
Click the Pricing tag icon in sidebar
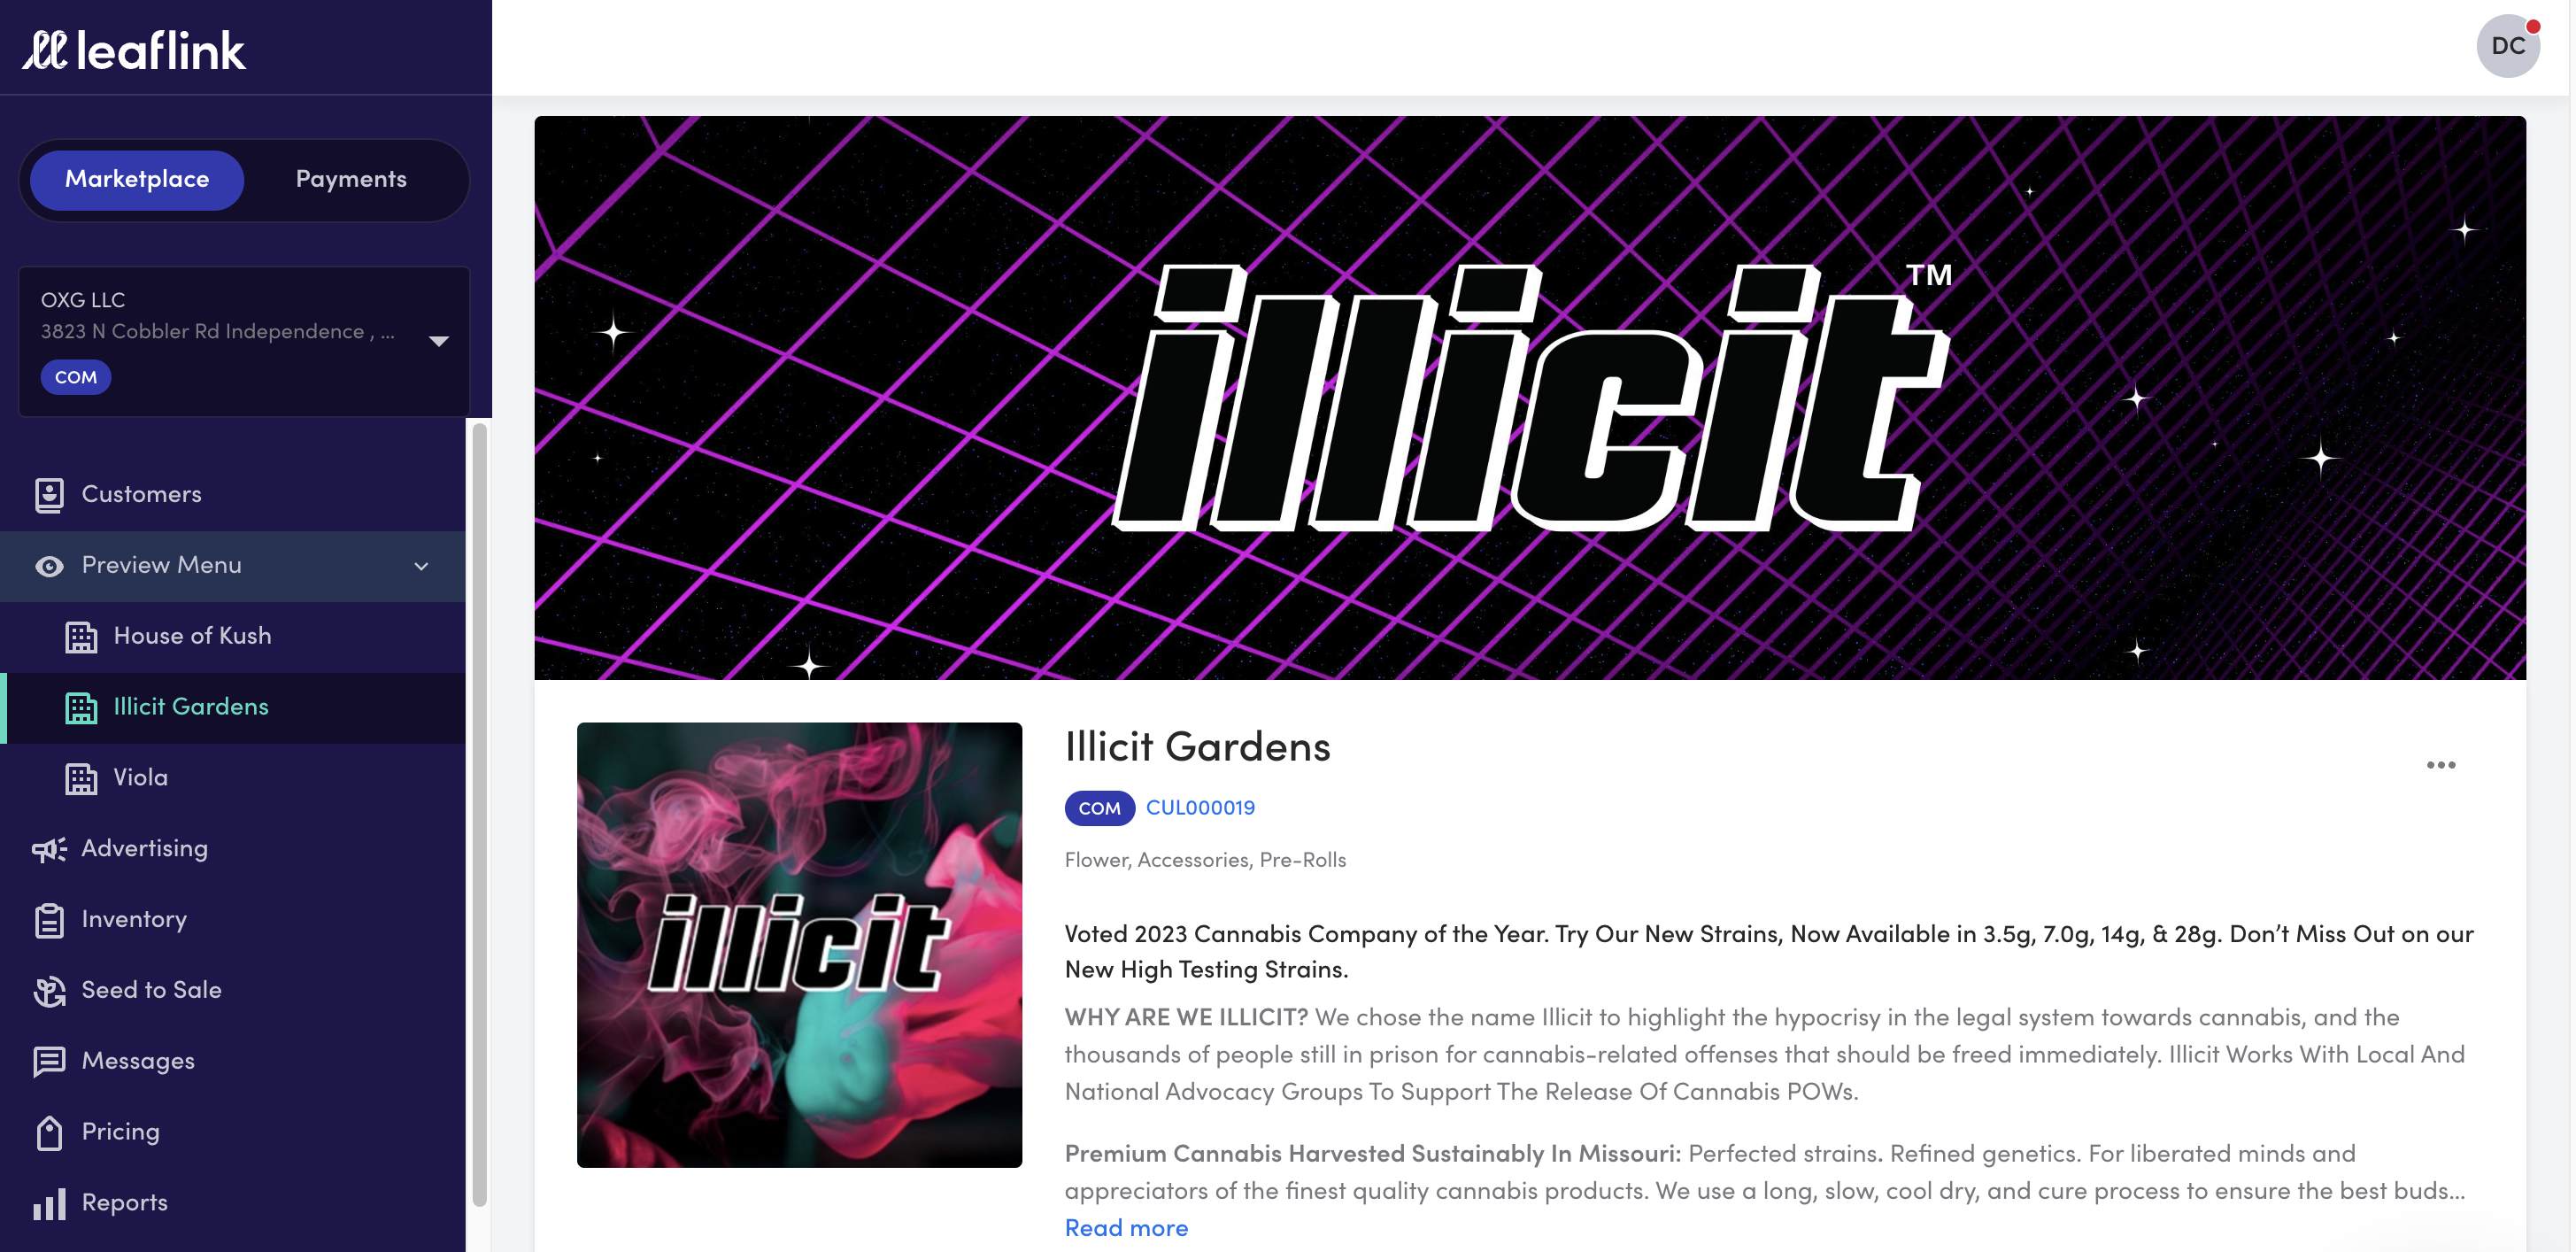click(x=50, y=1131)
